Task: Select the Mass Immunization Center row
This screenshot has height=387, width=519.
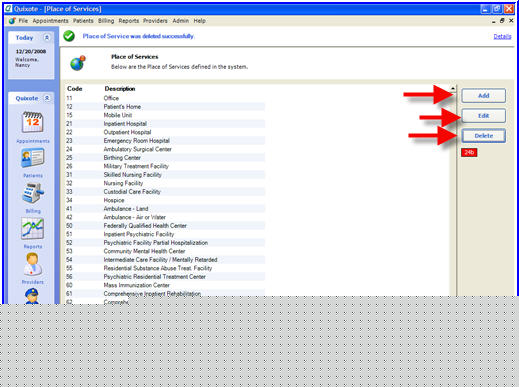Action: [165, 285]
